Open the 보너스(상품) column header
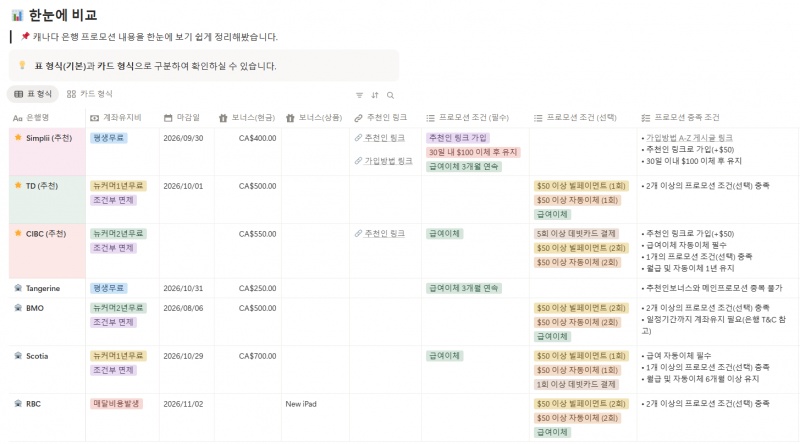The height and width of the screenshot is (444, 800). pos(315,118)
